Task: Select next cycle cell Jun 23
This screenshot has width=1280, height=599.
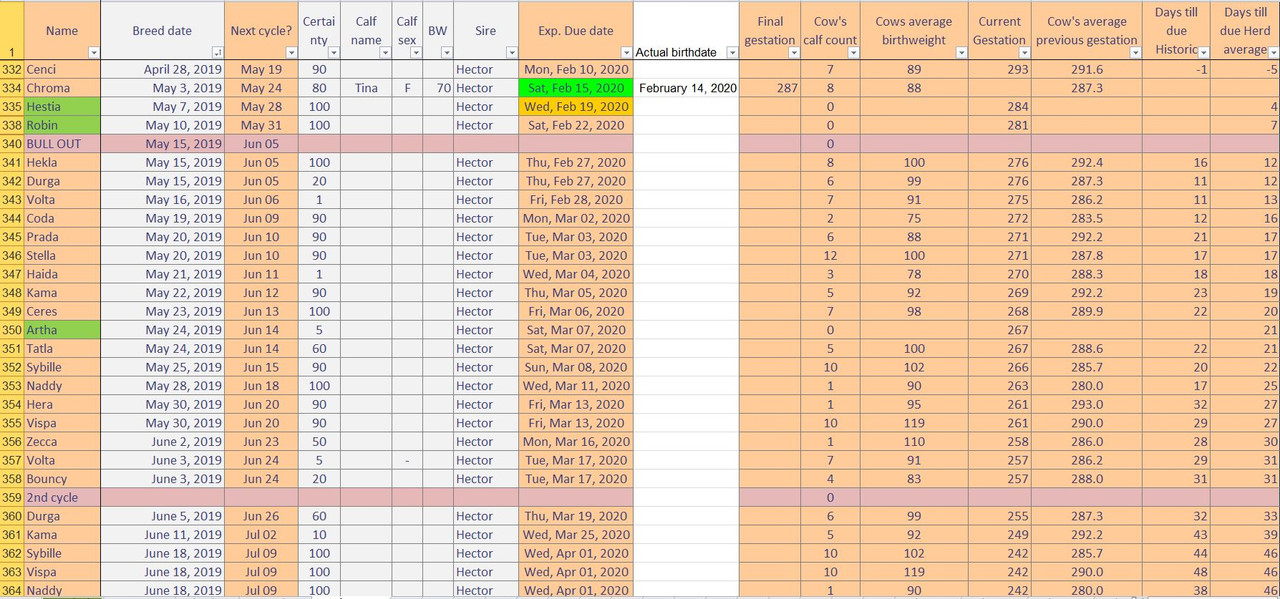Action: 262,442
